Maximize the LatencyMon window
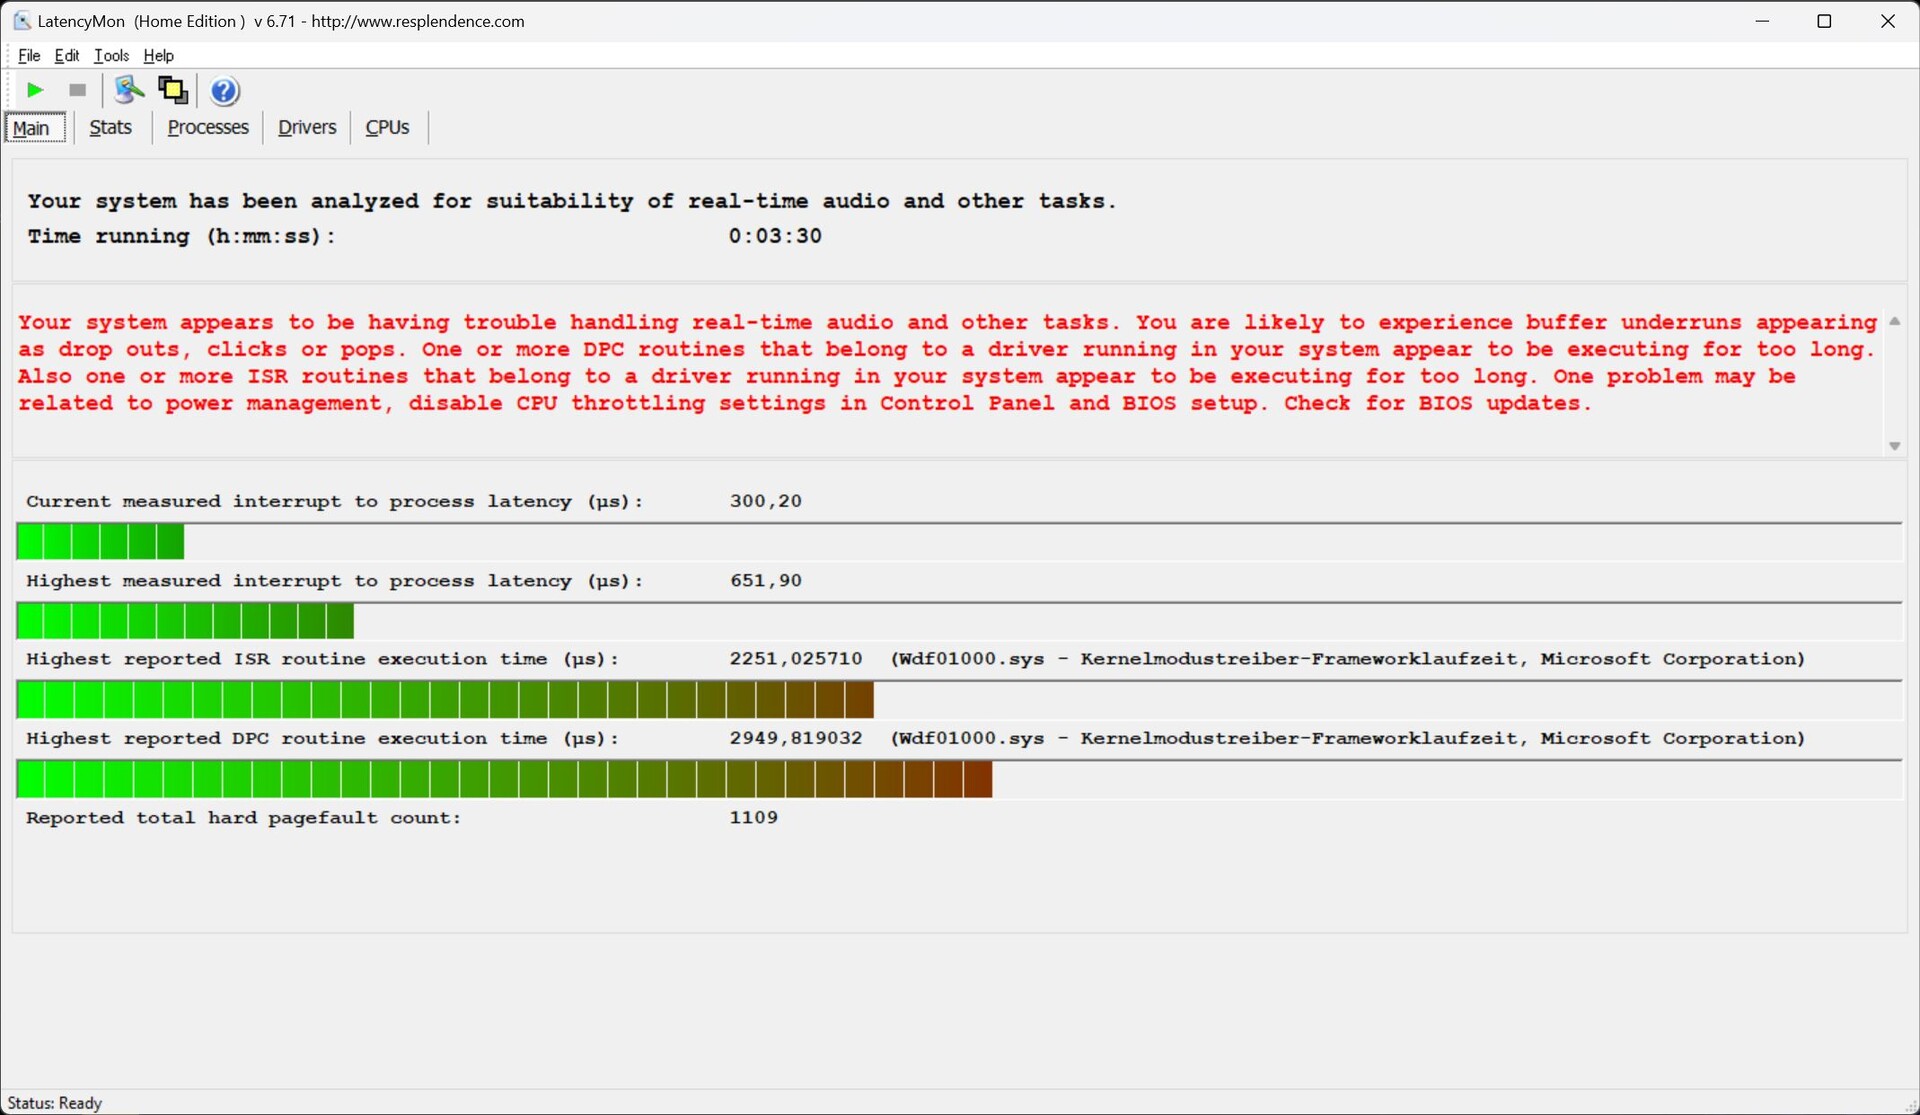The height and width of the screenshot is (1115, 1920). tap(1824, 21)
